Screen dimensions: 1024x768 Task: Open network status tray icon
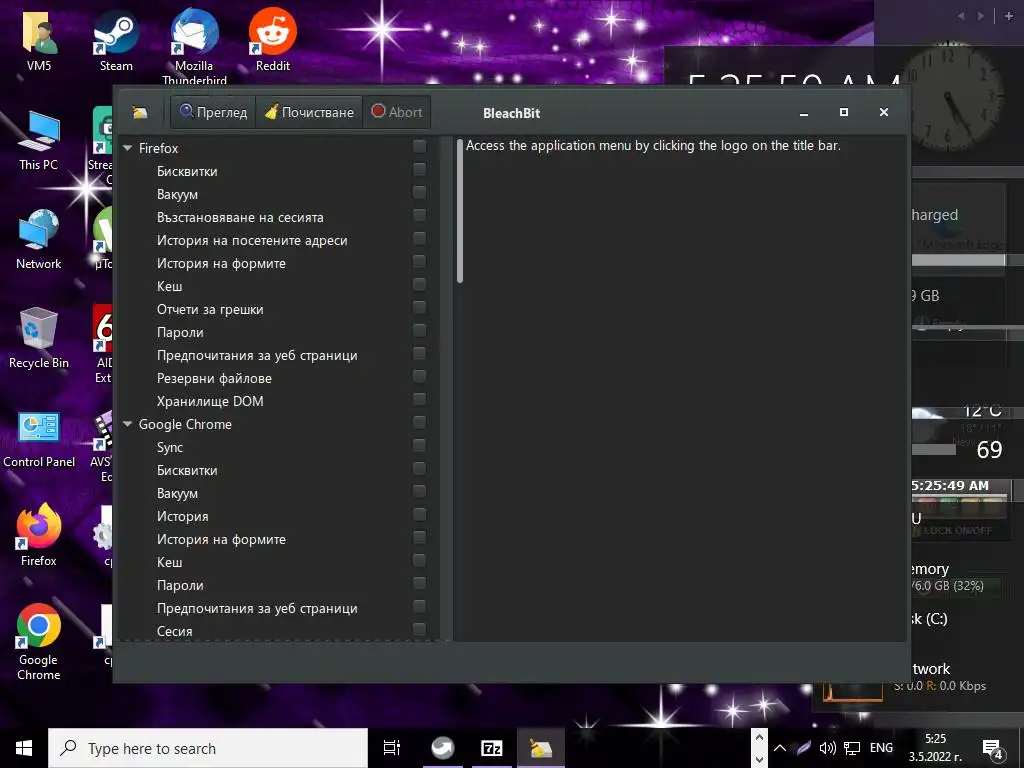[852, 748]
